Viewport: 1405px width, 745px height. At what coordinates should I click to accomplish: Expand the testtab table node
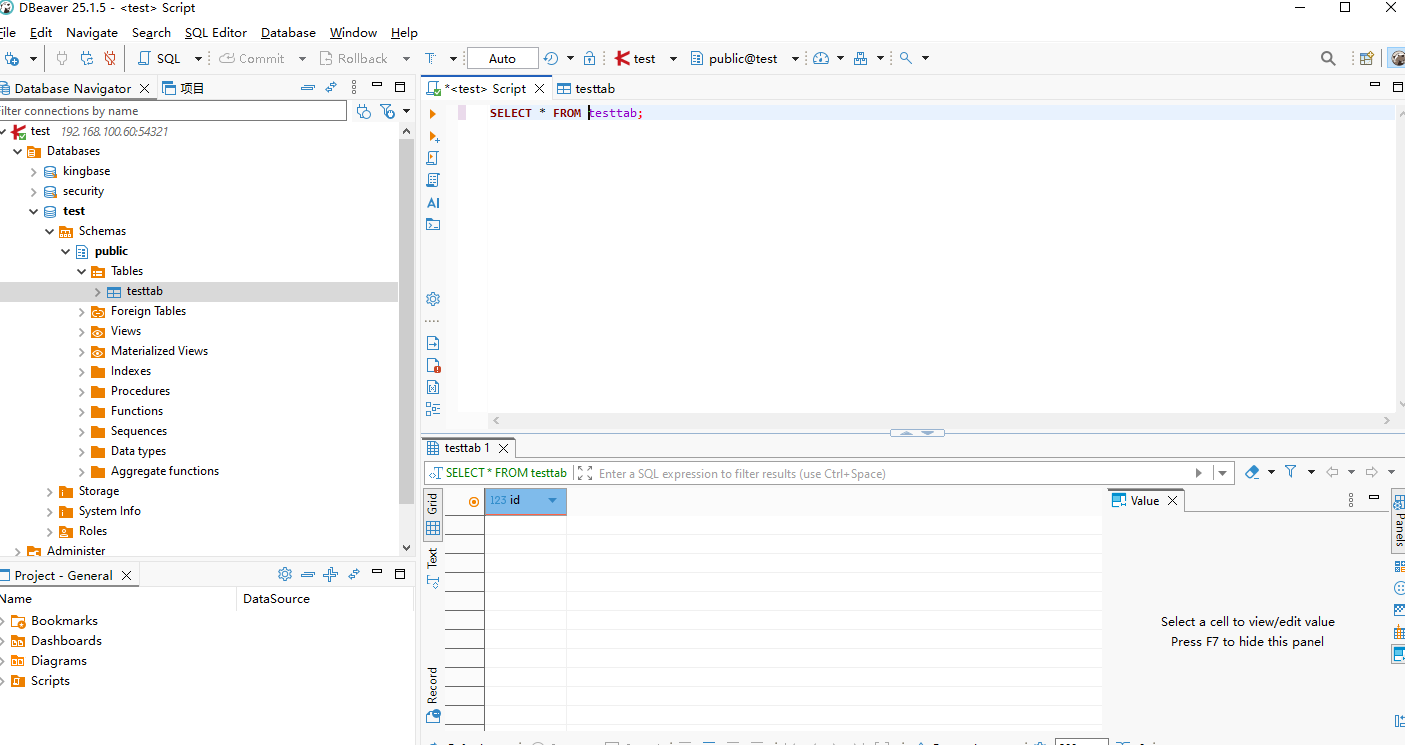point(98,292)
